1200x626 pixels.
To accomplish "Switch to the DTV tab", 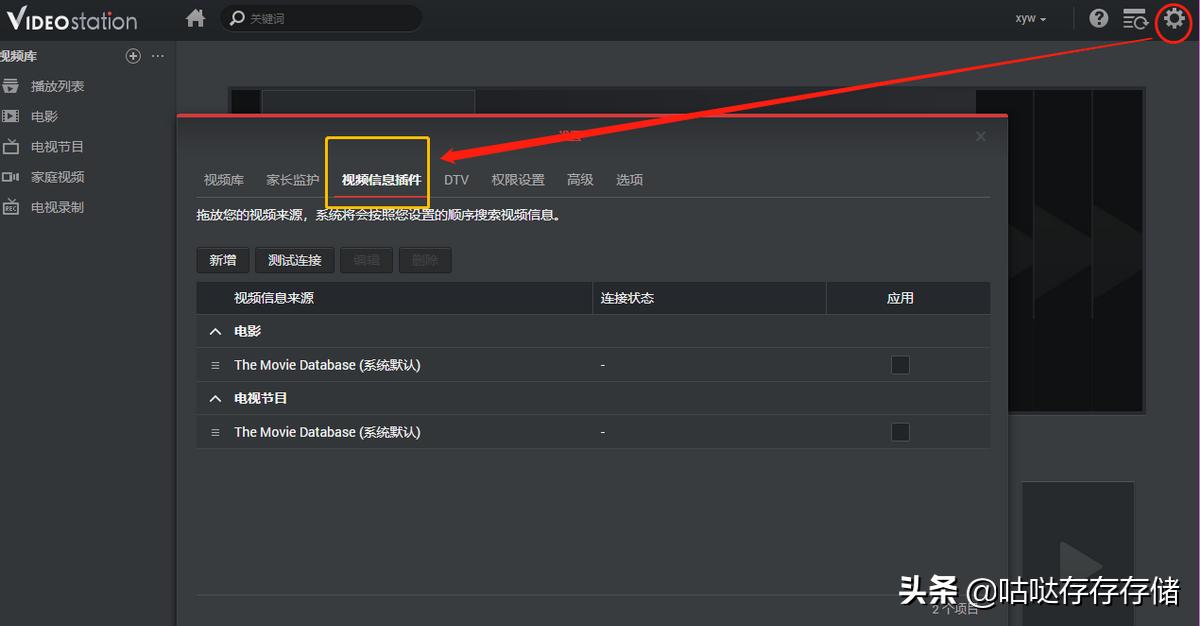I will point(456,180).
